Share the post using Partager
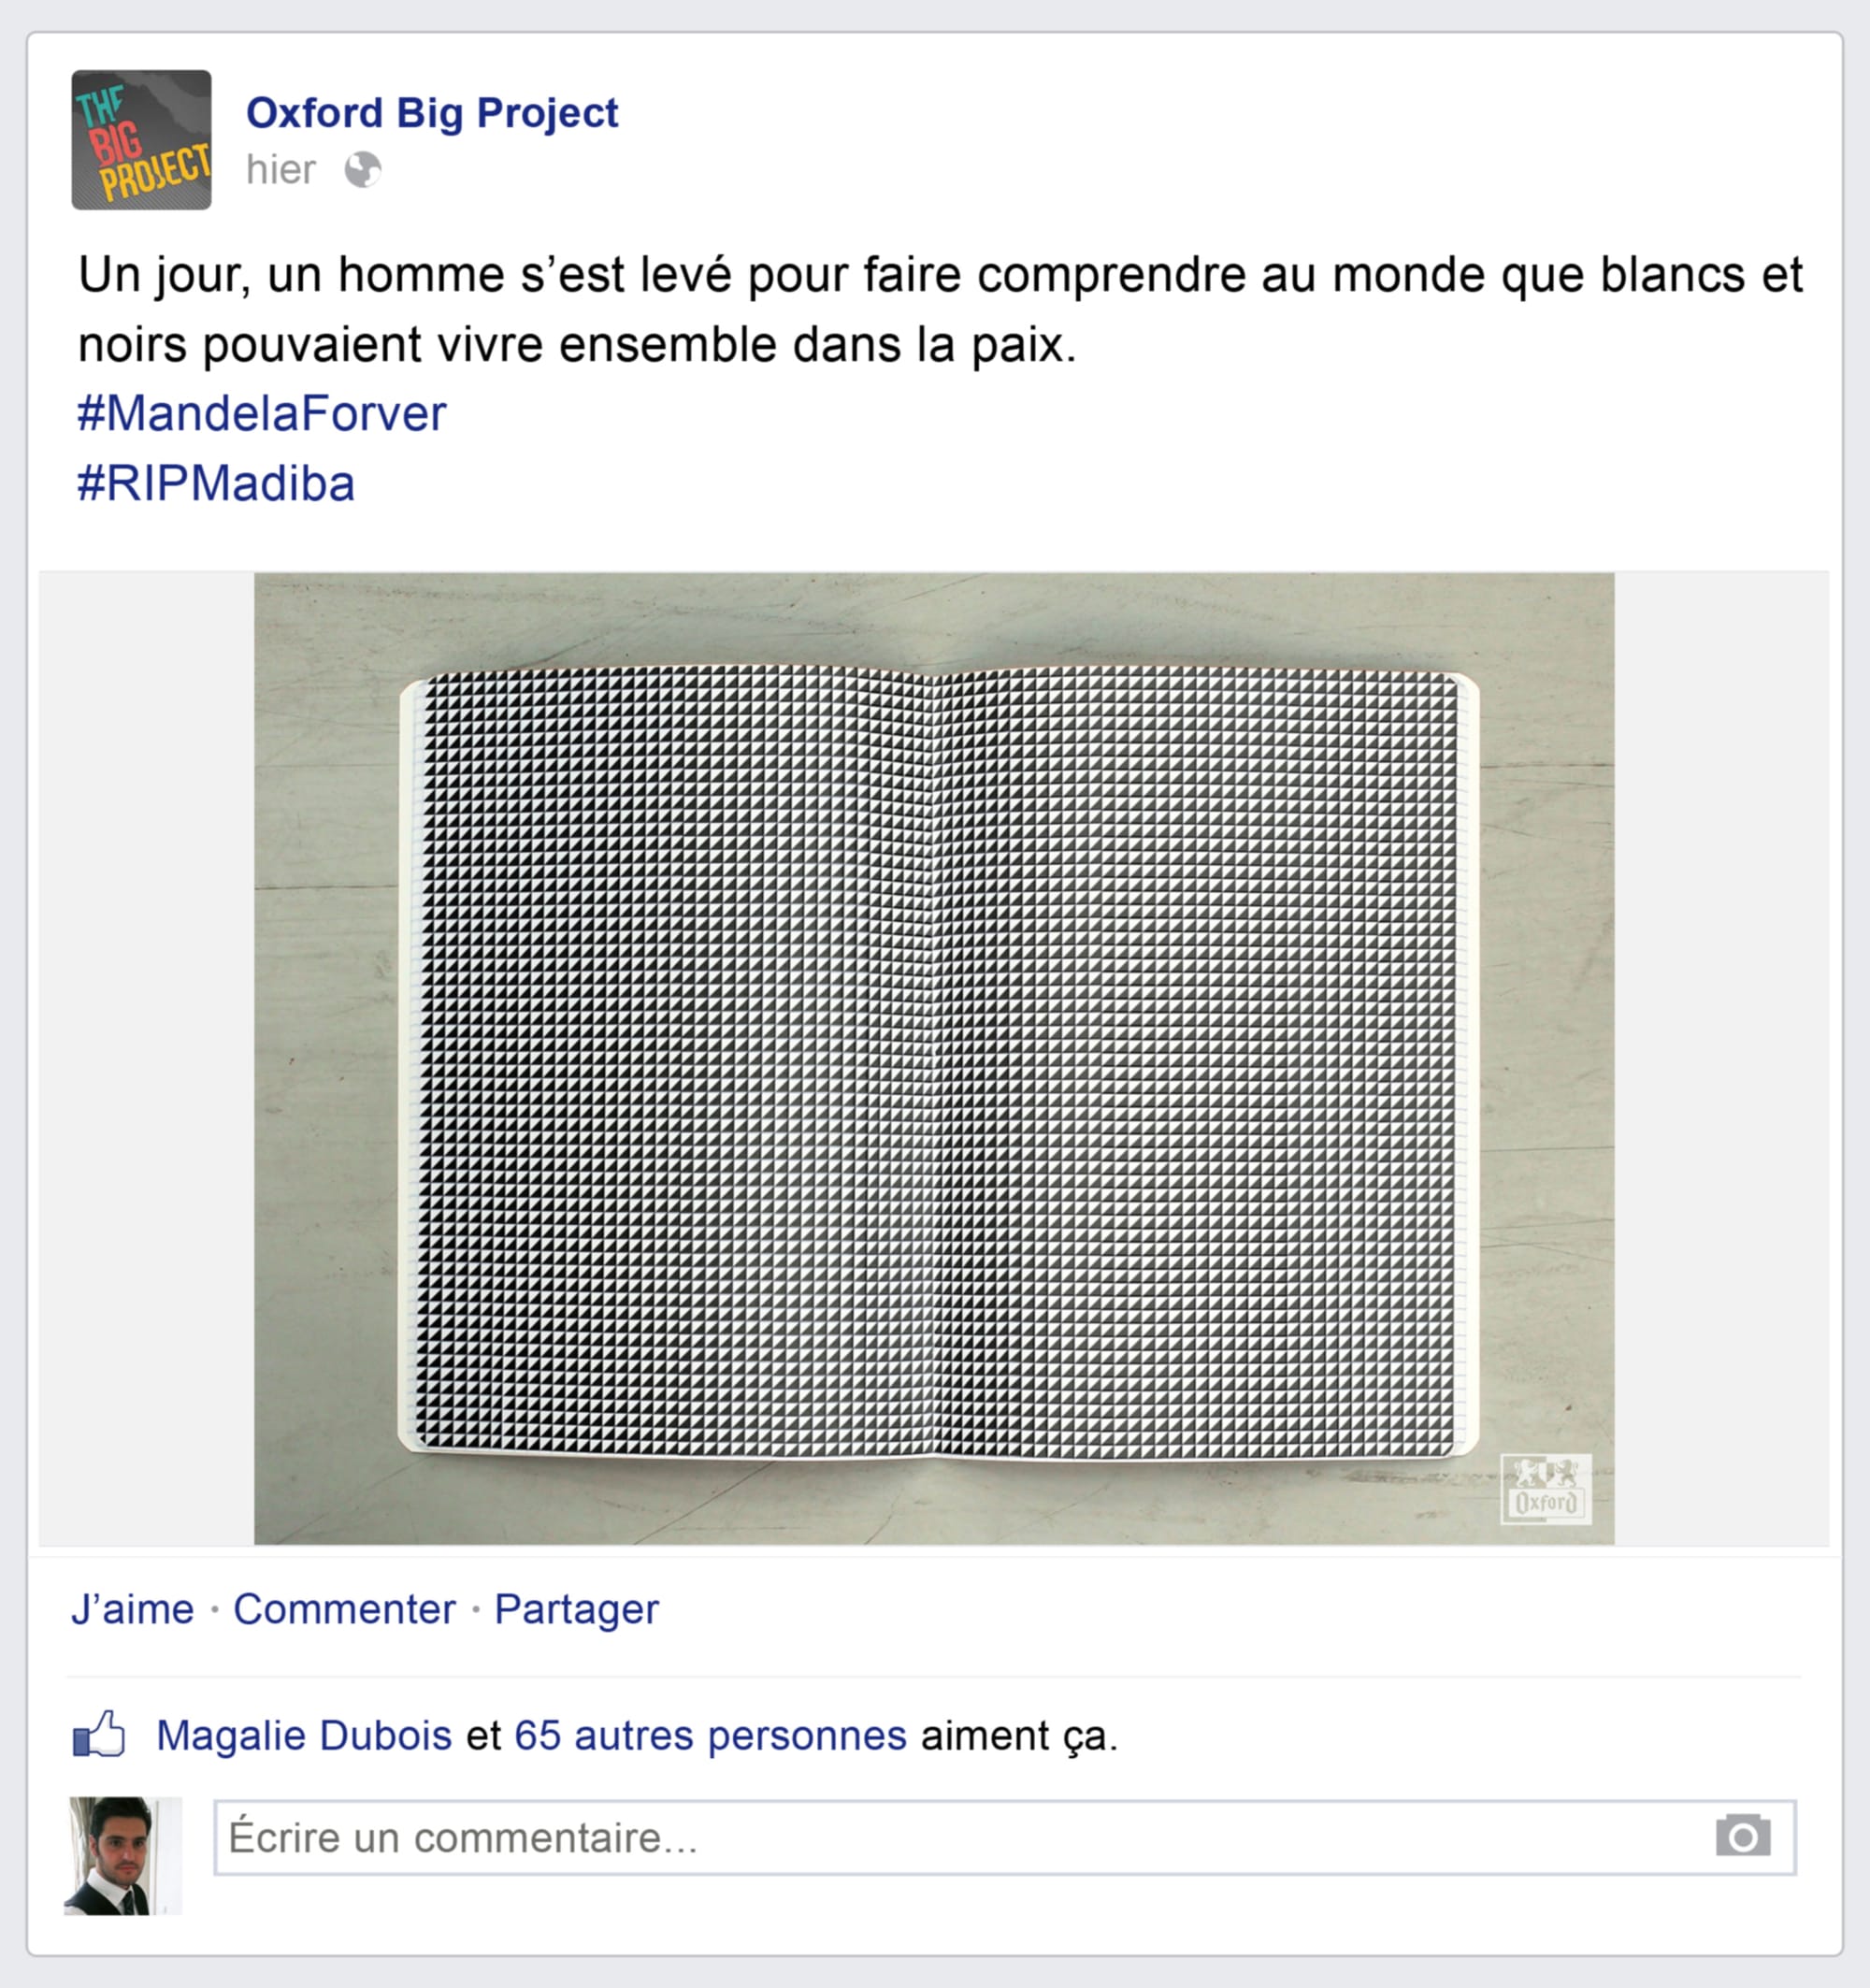This screenshot has width=1870, height=1988. 577,1609
